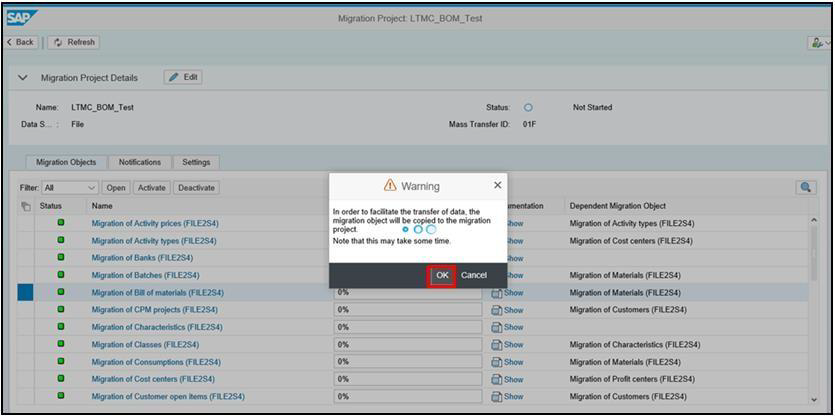The width and height of the screenshot is (835, 416).
Task: Collapse the Migration Project Details section
Action: [23, 78]
